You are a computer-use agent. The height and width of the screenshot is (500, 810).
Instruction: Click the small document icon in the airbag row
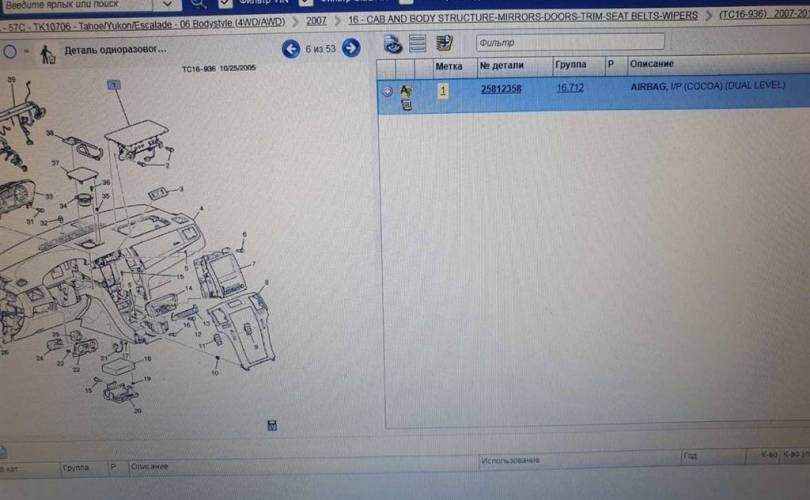click(407, 104)
